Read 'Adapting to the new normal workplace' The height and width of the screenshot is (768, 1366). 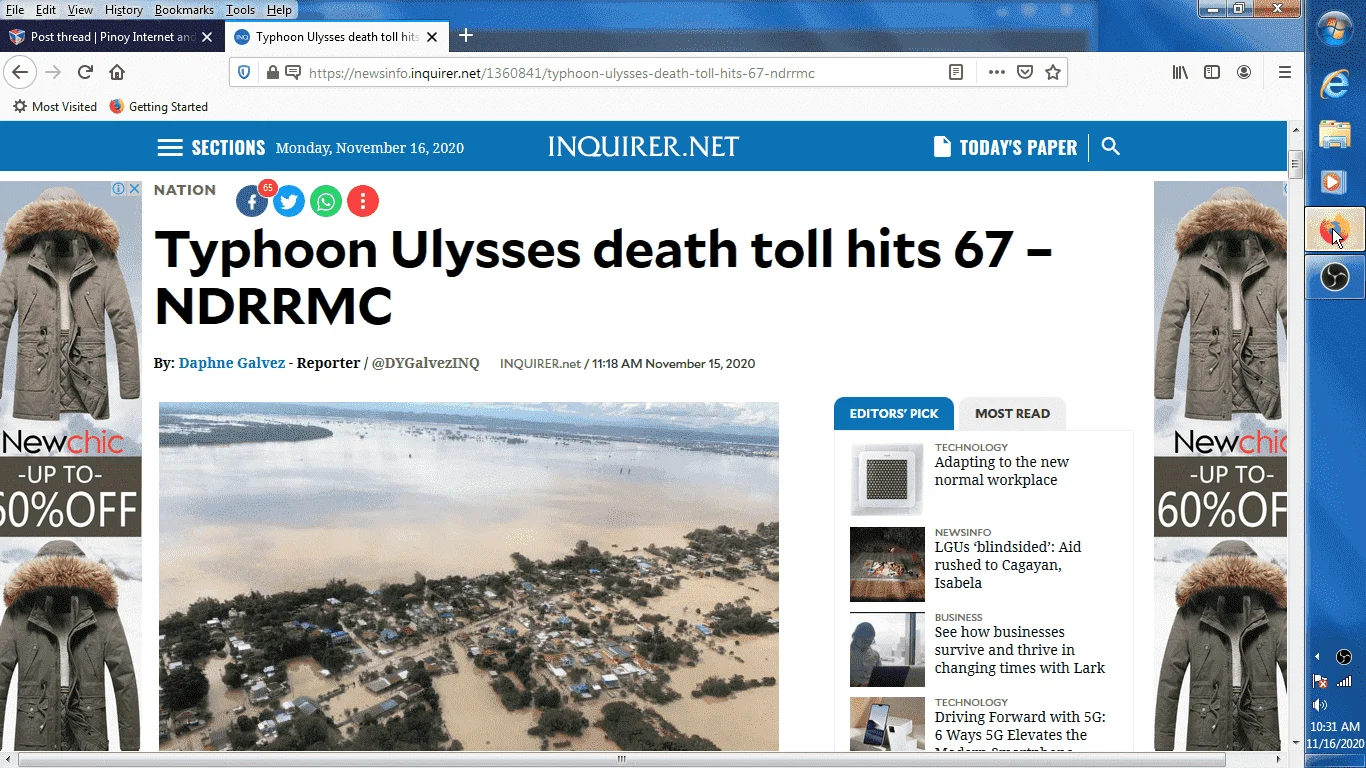(1002, 471)
